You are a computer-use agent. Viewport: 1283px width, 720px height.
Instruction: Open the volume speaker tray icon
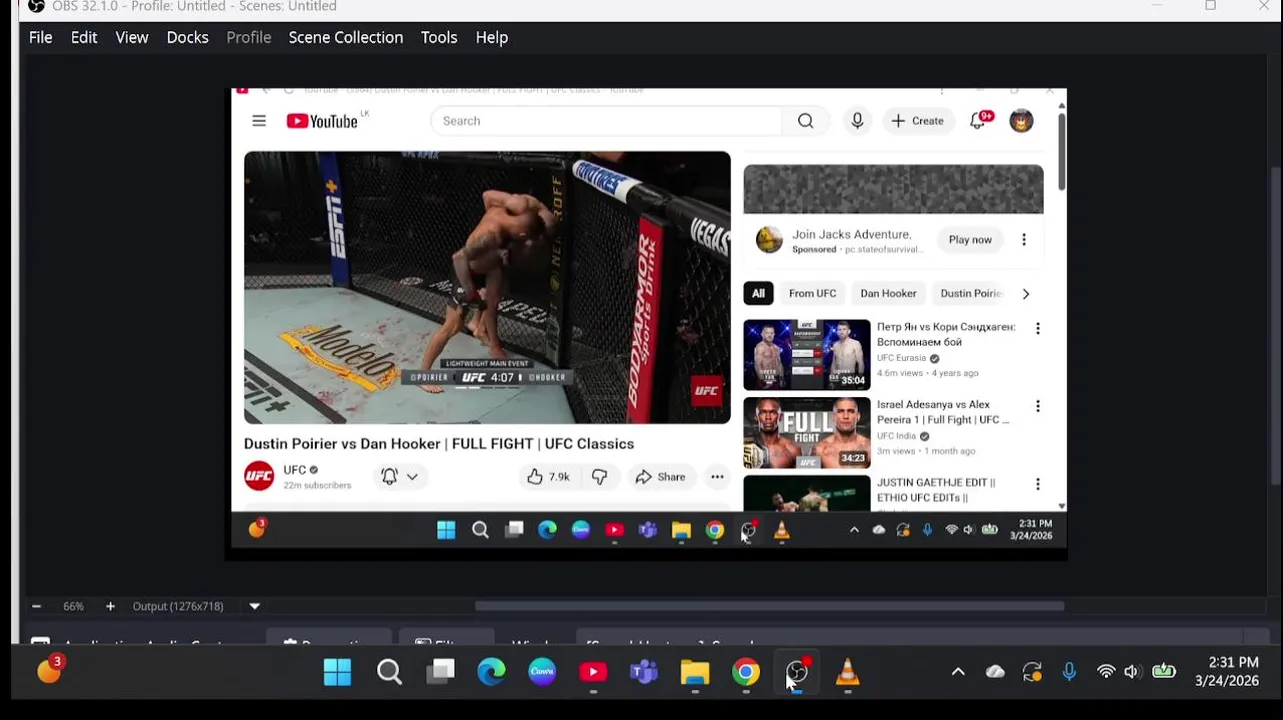tap(1132, 672)
